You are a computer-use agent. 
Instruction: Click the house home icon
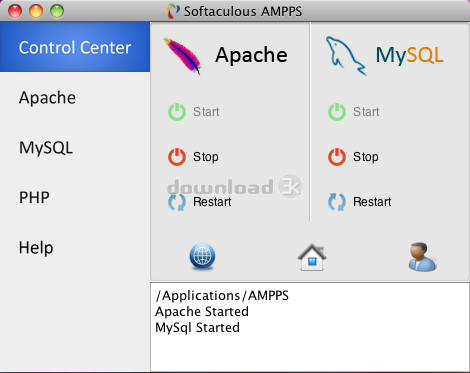click(x=312, y=257)
